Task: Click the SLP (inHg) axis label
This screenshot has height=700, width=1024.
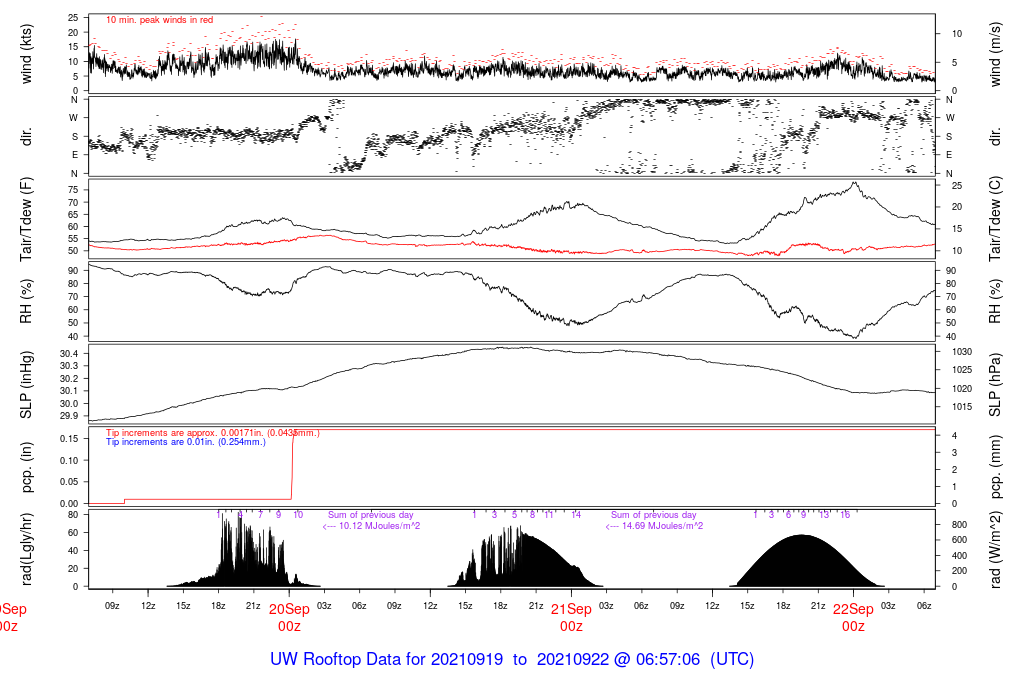Action: (x=26, y=385)
